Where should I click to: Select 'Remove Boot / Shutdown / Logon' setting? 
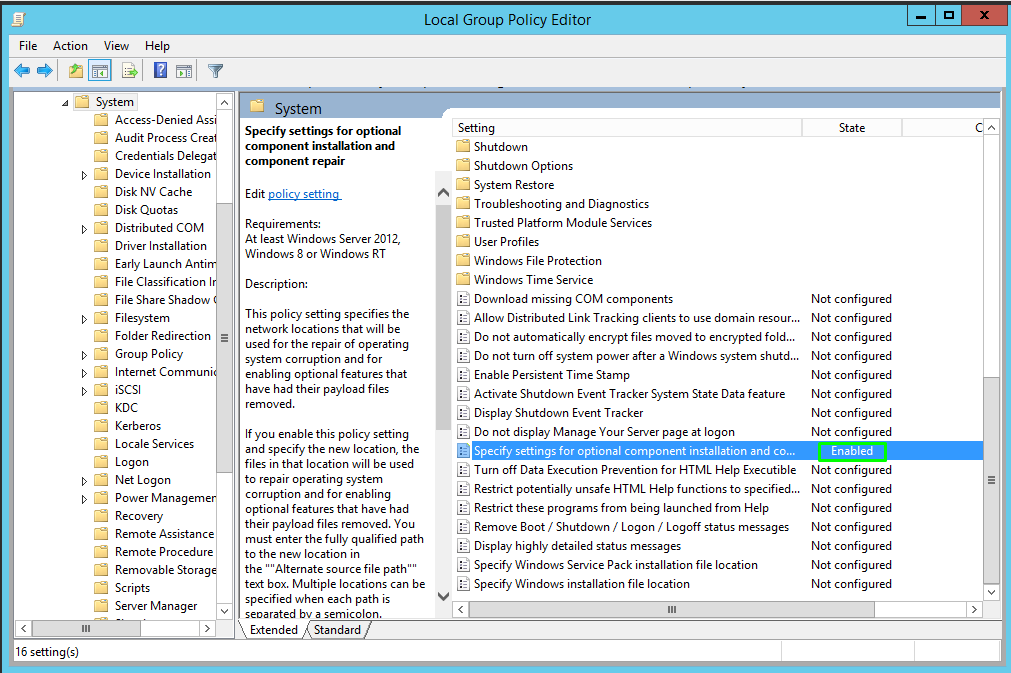718,527
